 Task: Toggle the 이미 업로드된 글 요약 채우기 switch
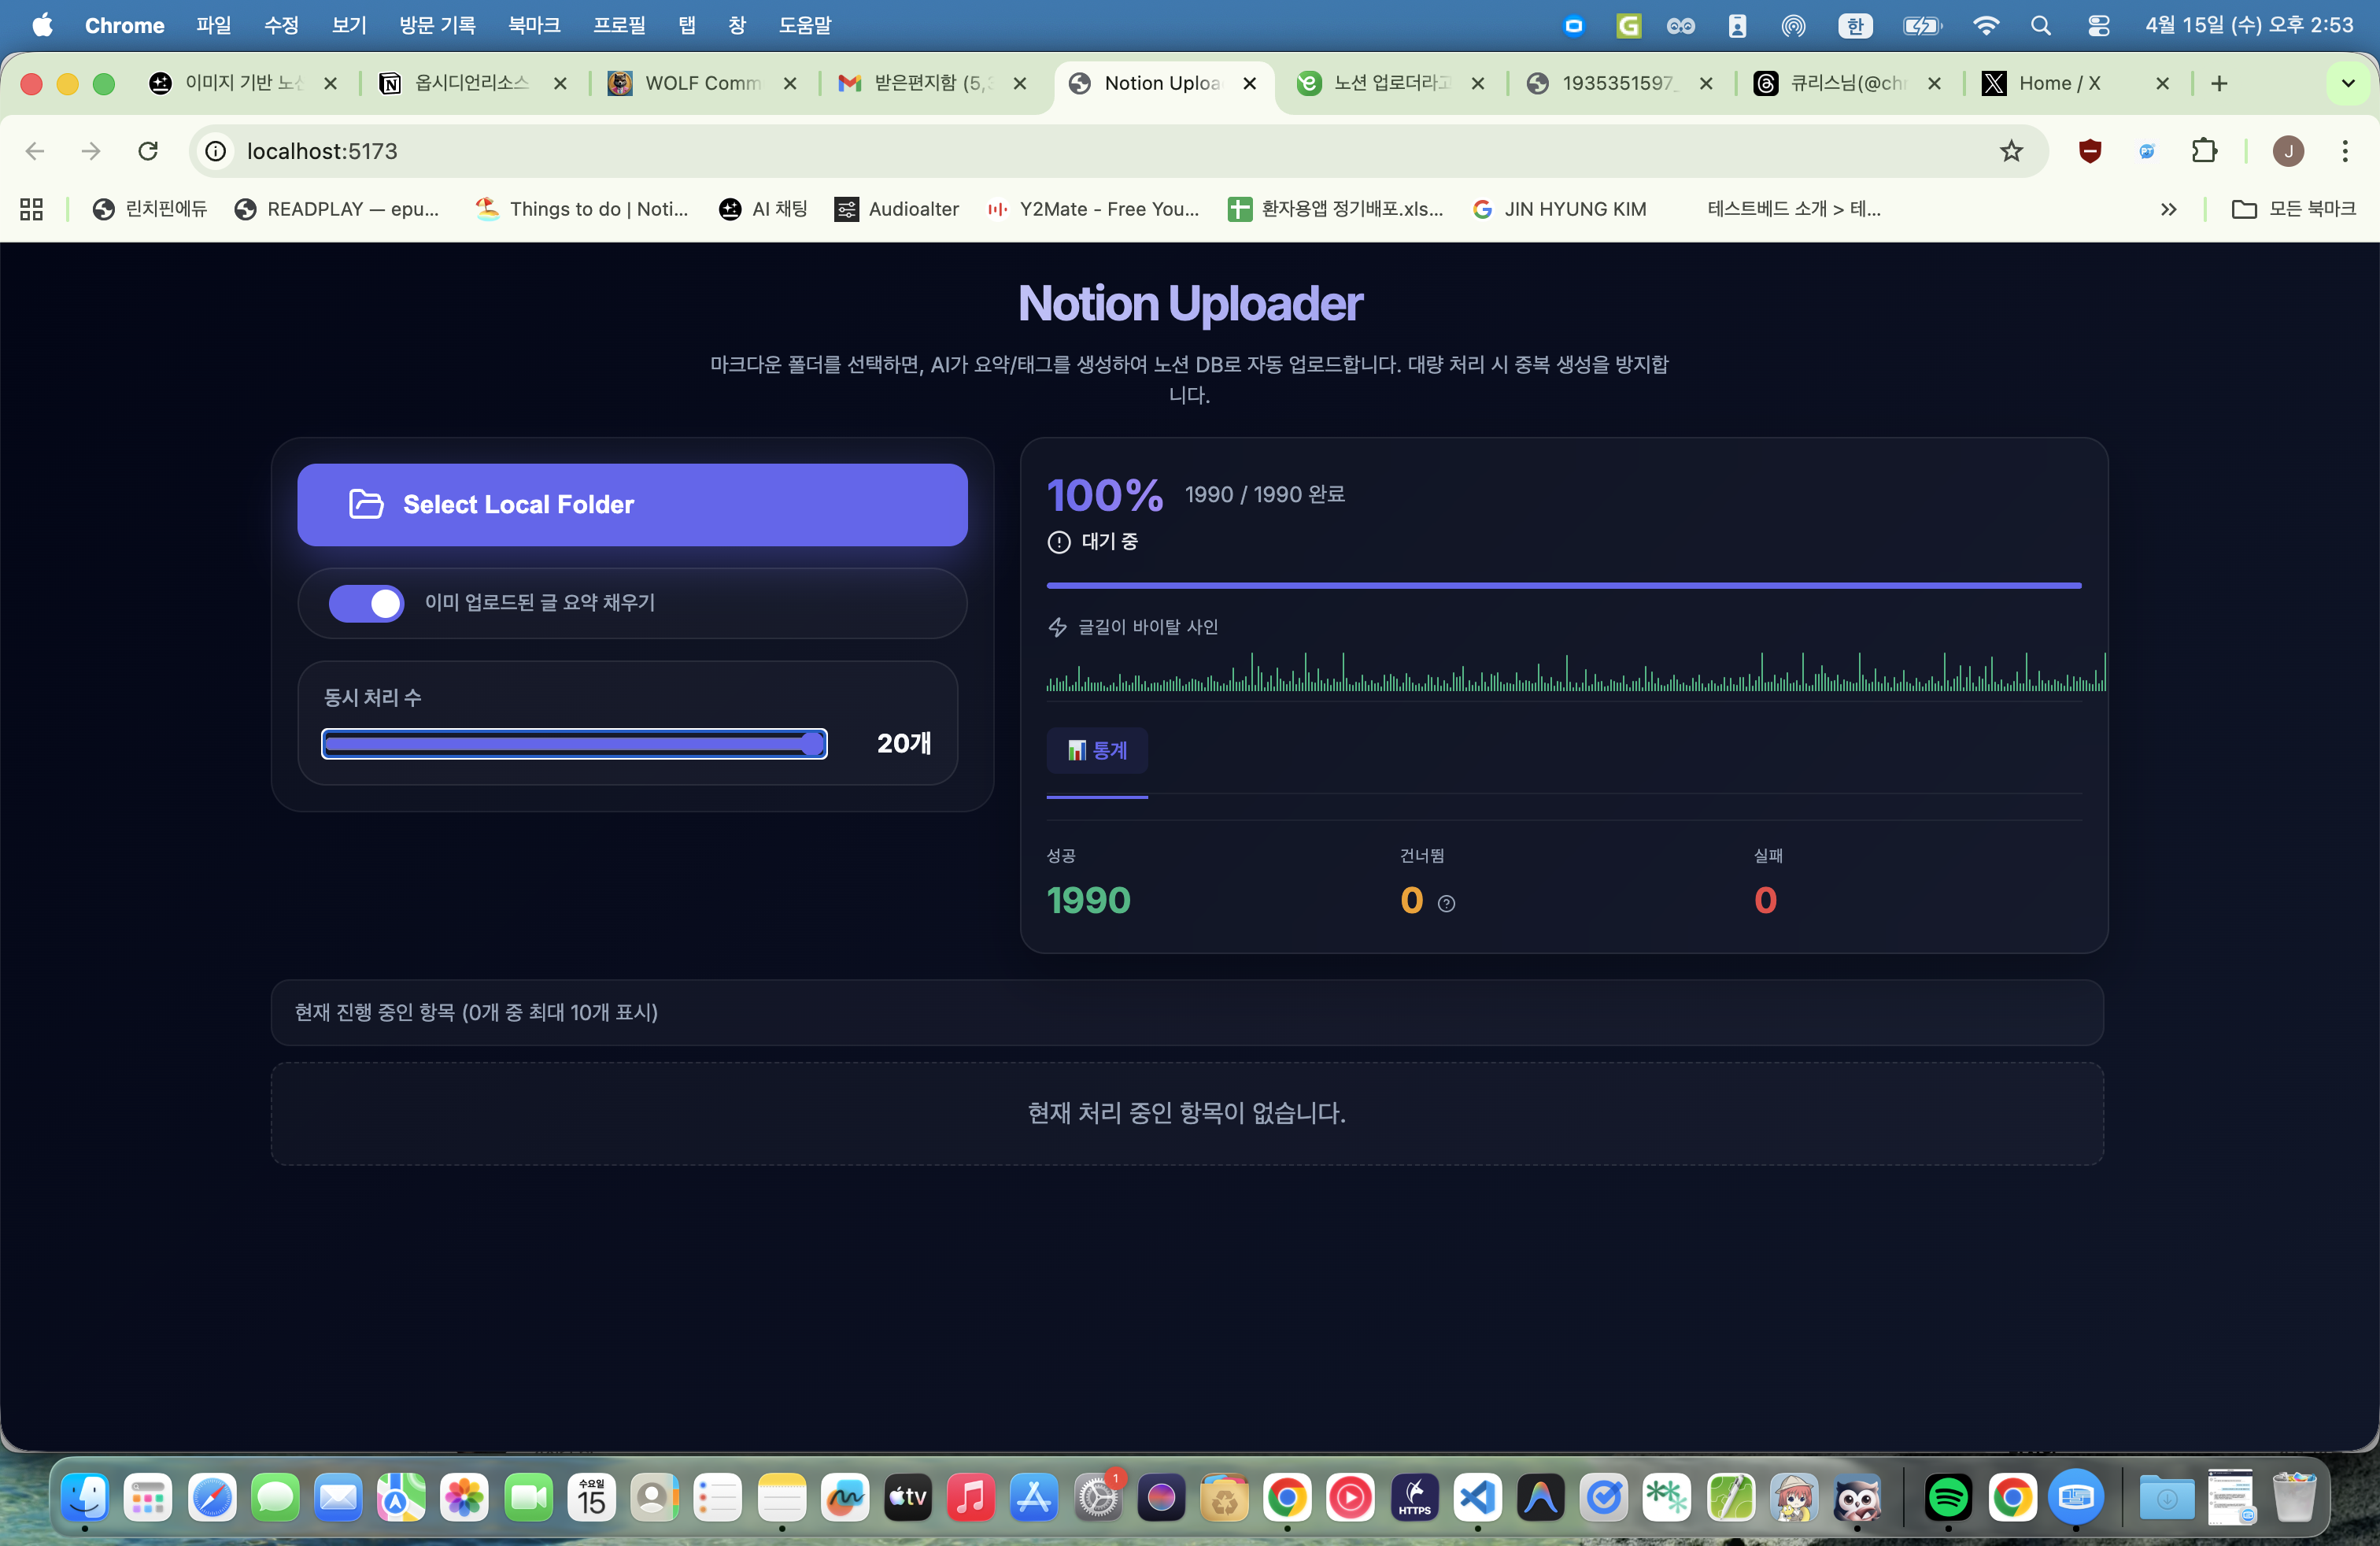pyautogui.click(x=366, y=603)
